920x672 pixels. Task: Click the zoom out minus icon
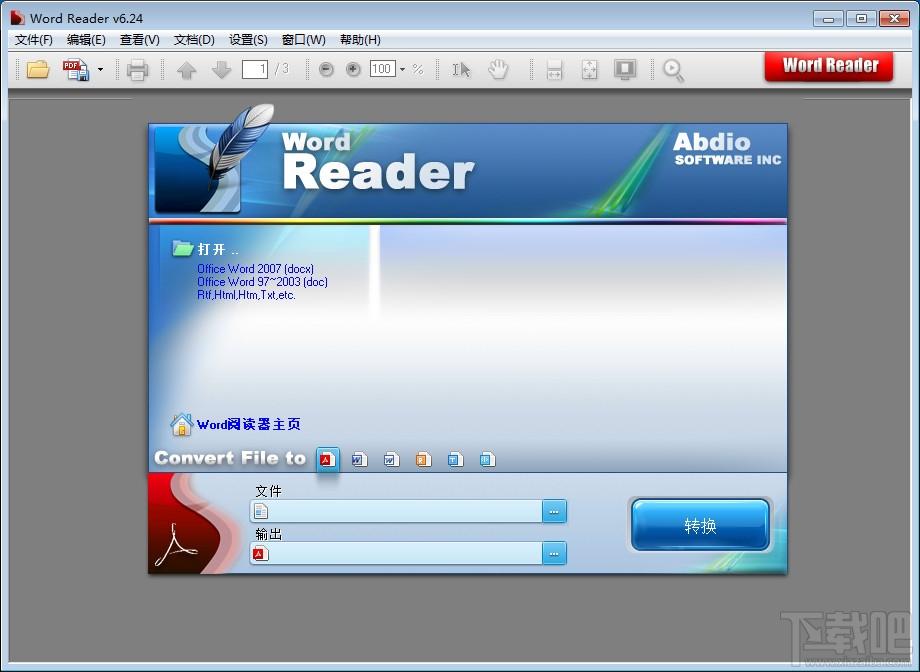coord(326,69)
